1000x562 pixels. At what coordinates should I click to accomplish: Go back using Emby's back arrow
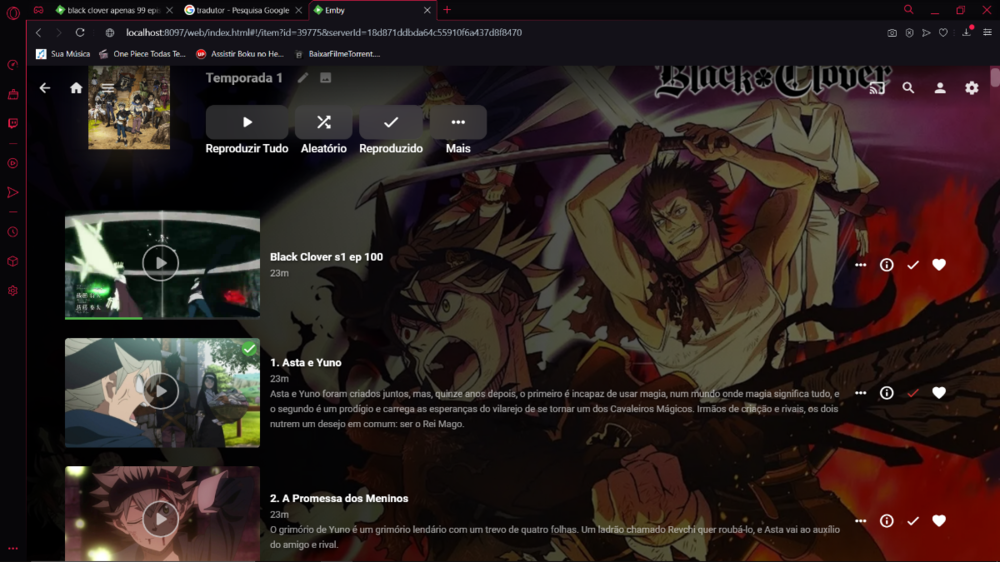45,88
